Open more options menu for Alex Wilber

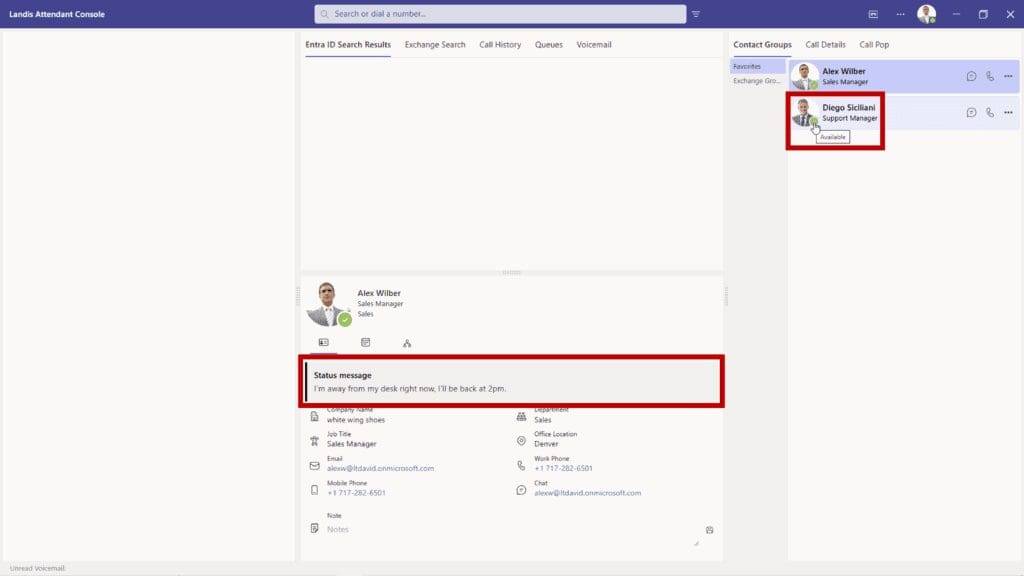click(x=1009, y=76)
